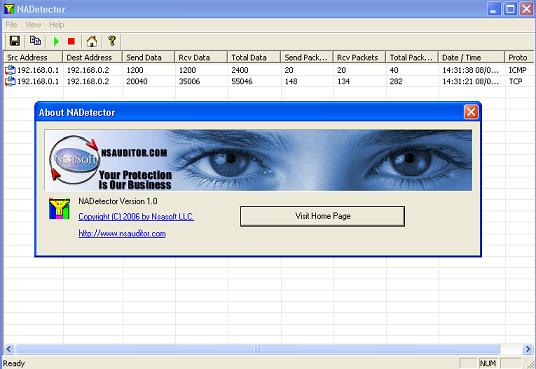The height and width of the screenshot is (369, 536).
Task: Follow the http://www.nsauditor.com link
Action: (x=122, y=234)
